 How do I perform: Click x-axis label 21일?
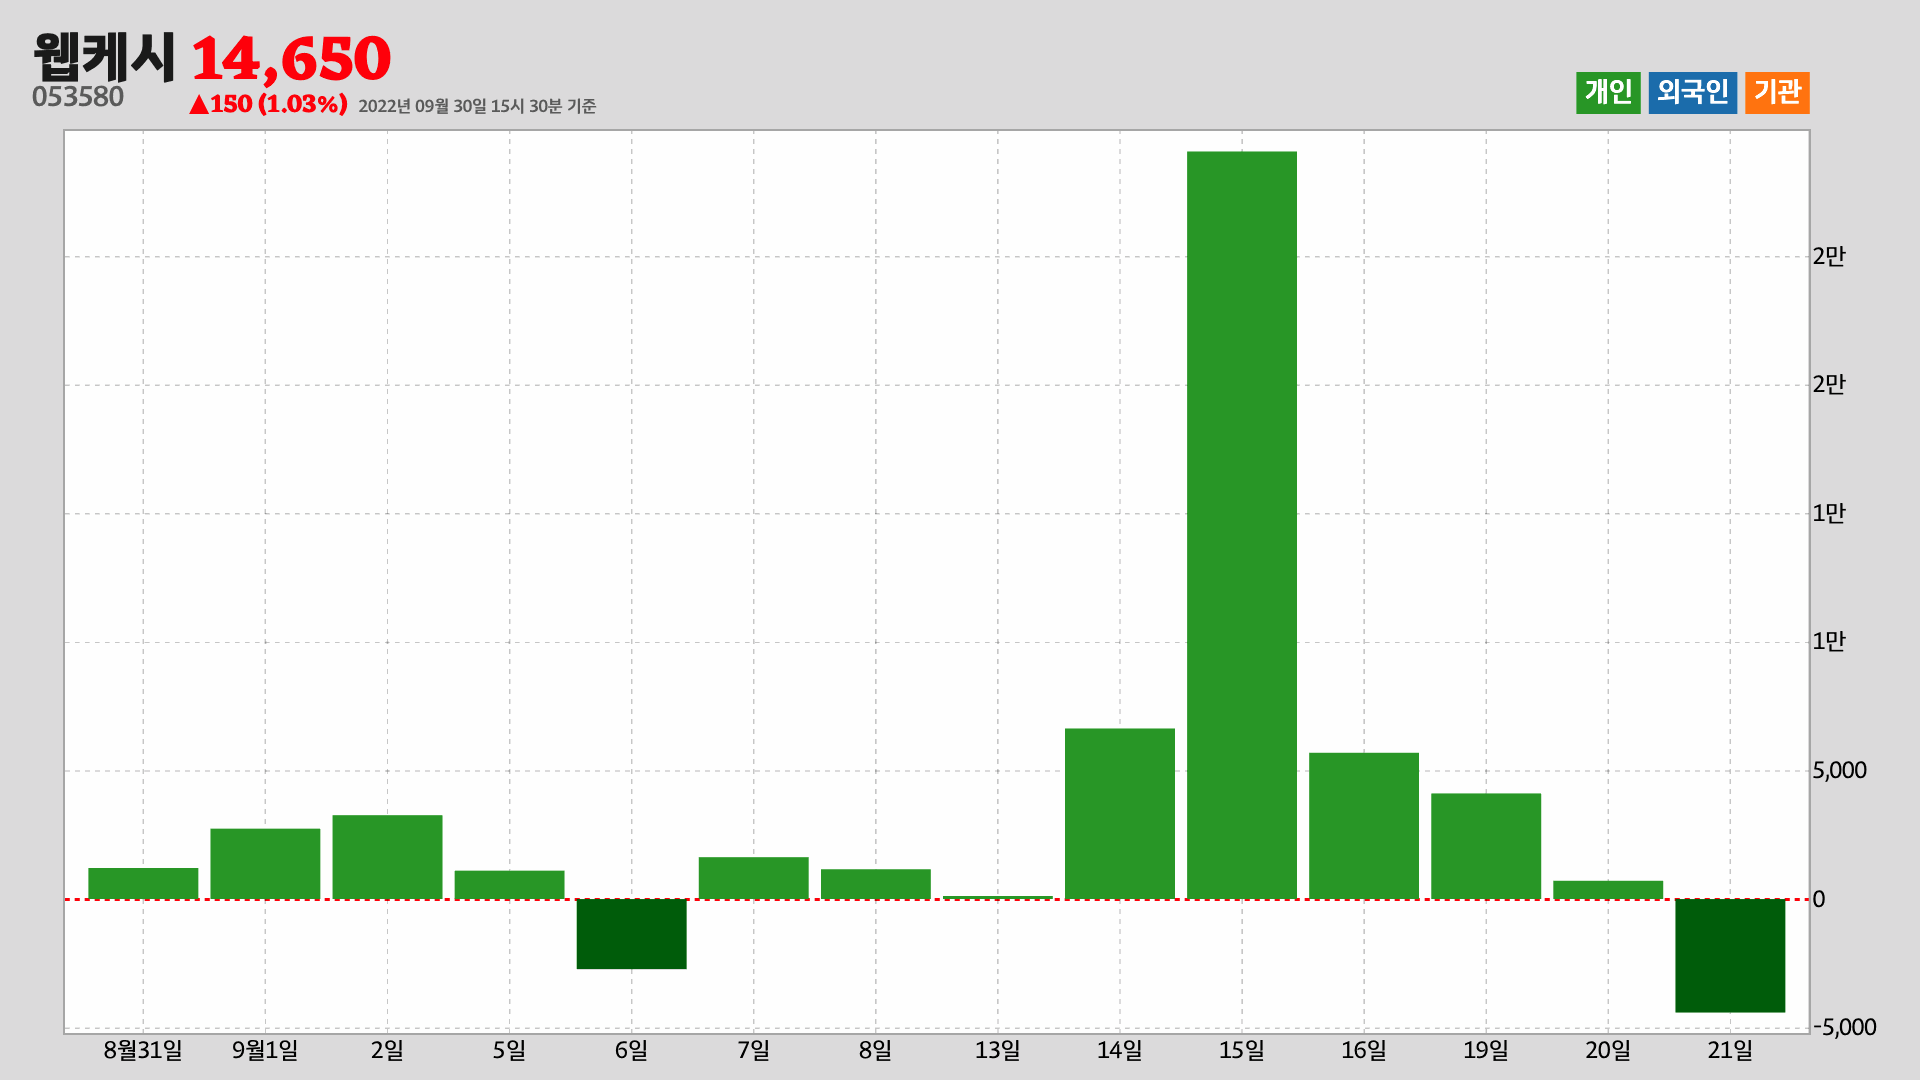[x=1729, y=1051]
